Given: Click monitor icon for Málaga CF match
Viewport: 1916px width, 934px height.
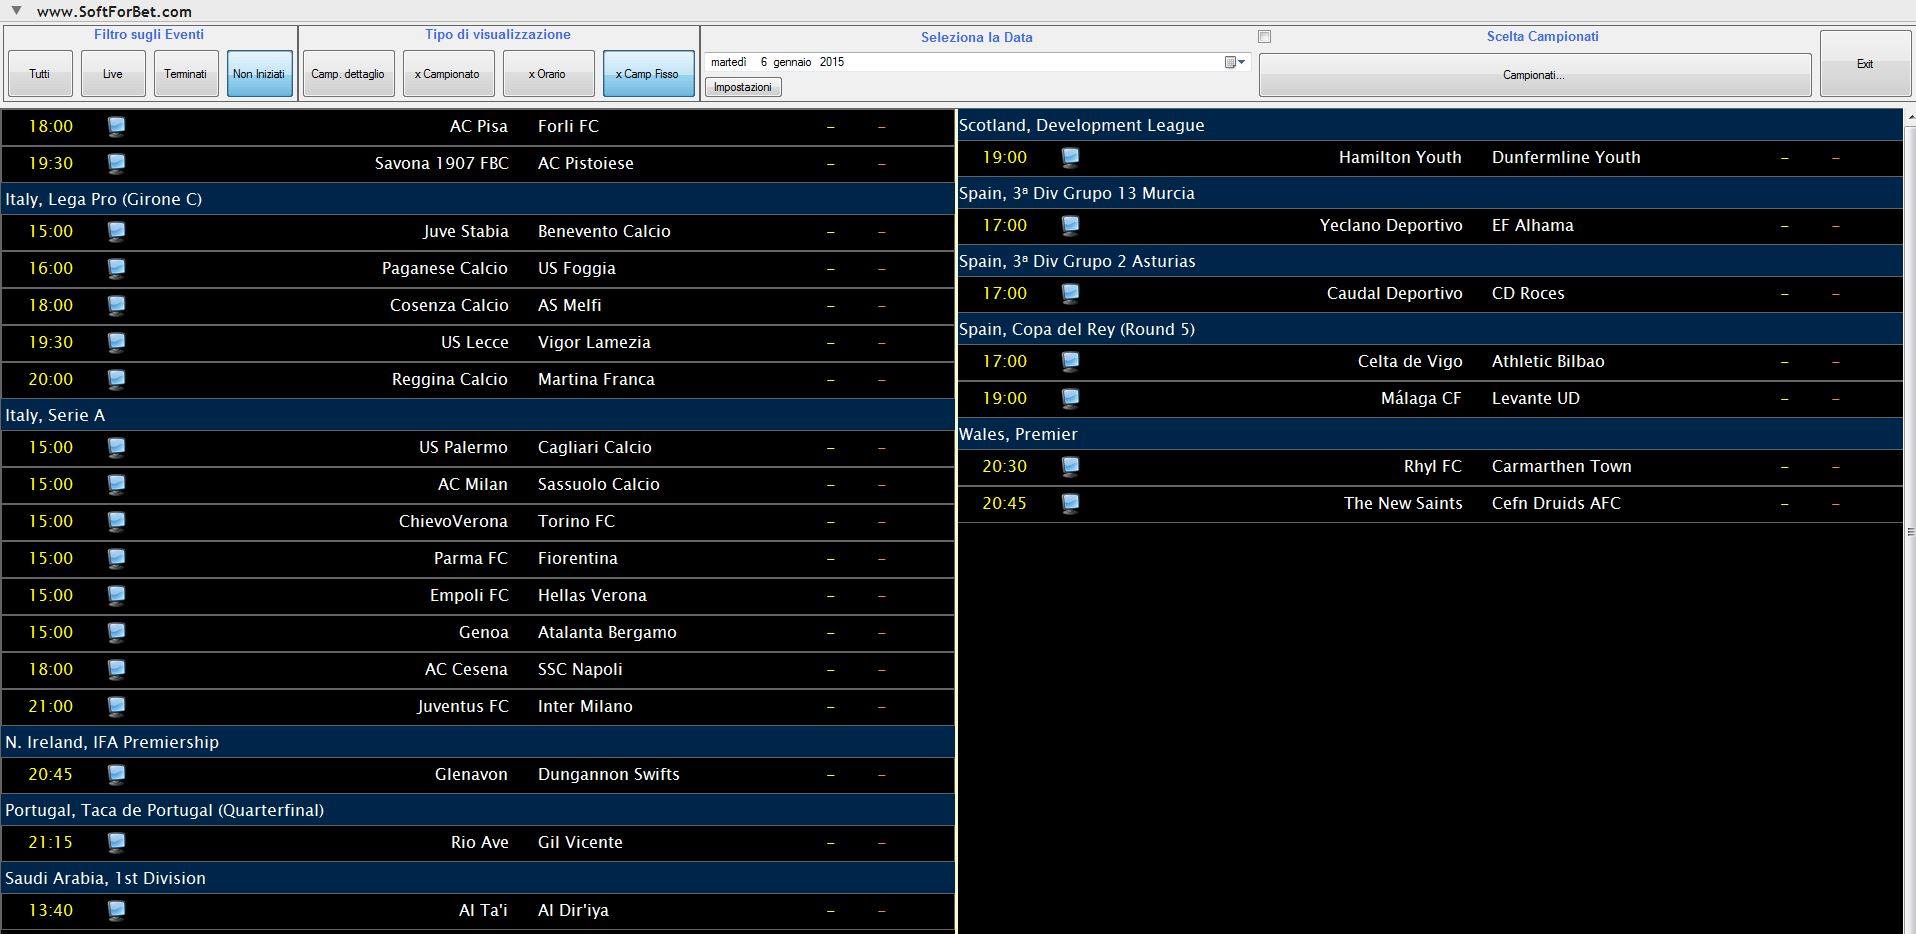Looking at the screenshot, I should pos(1070,398).
